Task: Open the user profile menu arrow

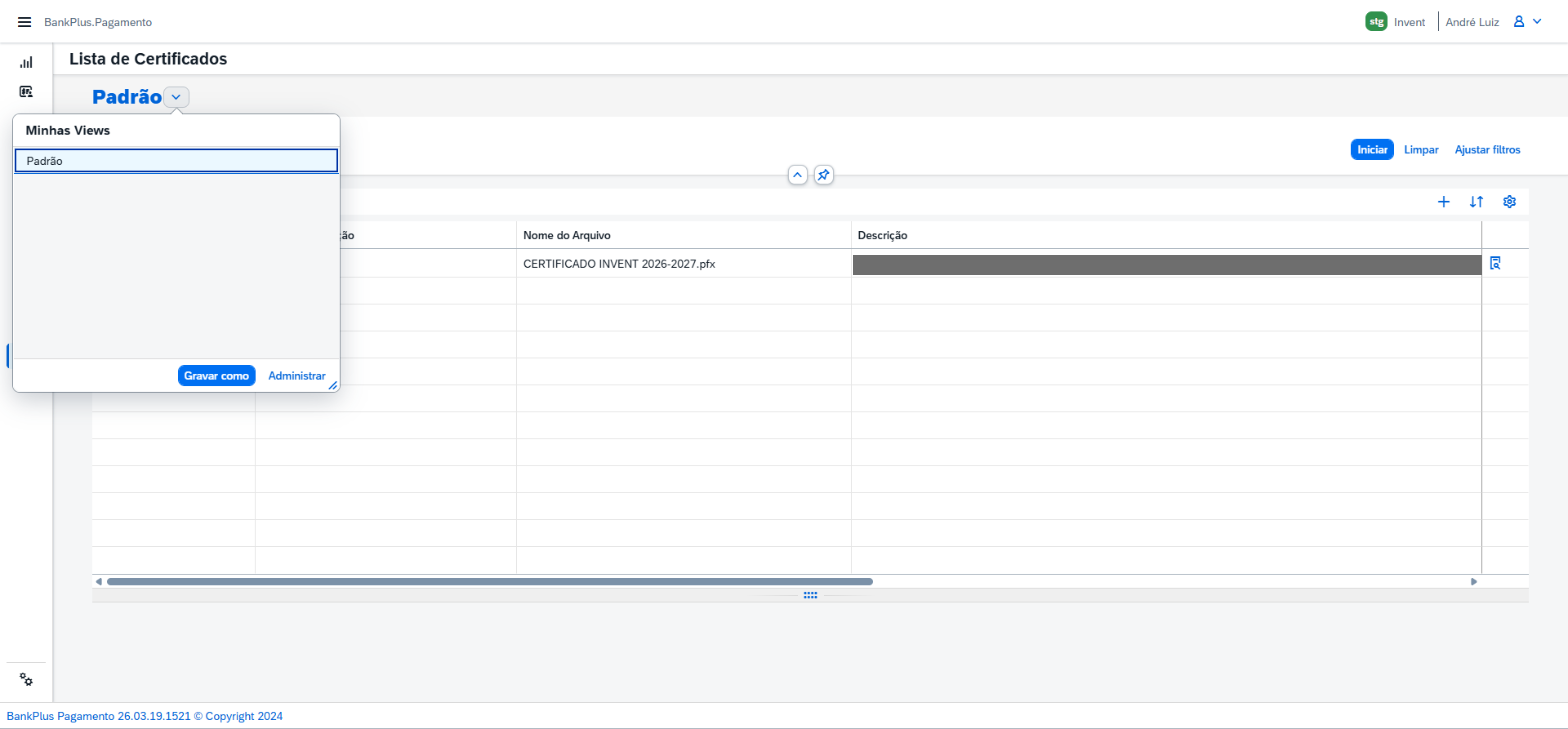Action: [1537, 22]
